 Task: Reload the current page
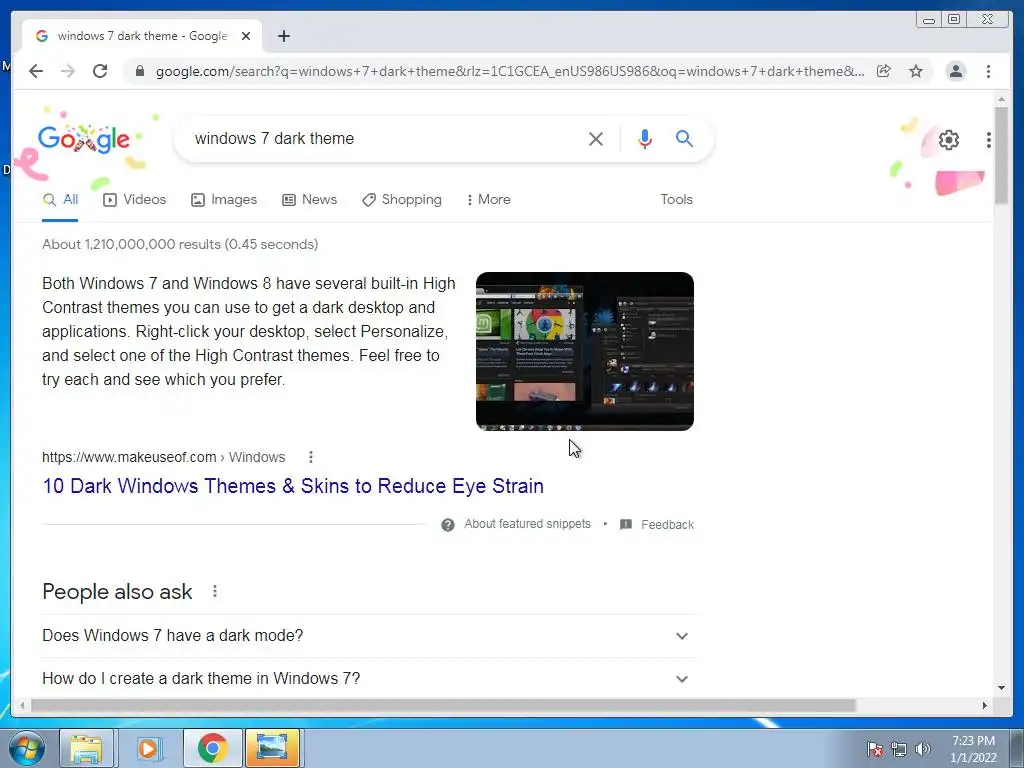click(x=99, y=71)
